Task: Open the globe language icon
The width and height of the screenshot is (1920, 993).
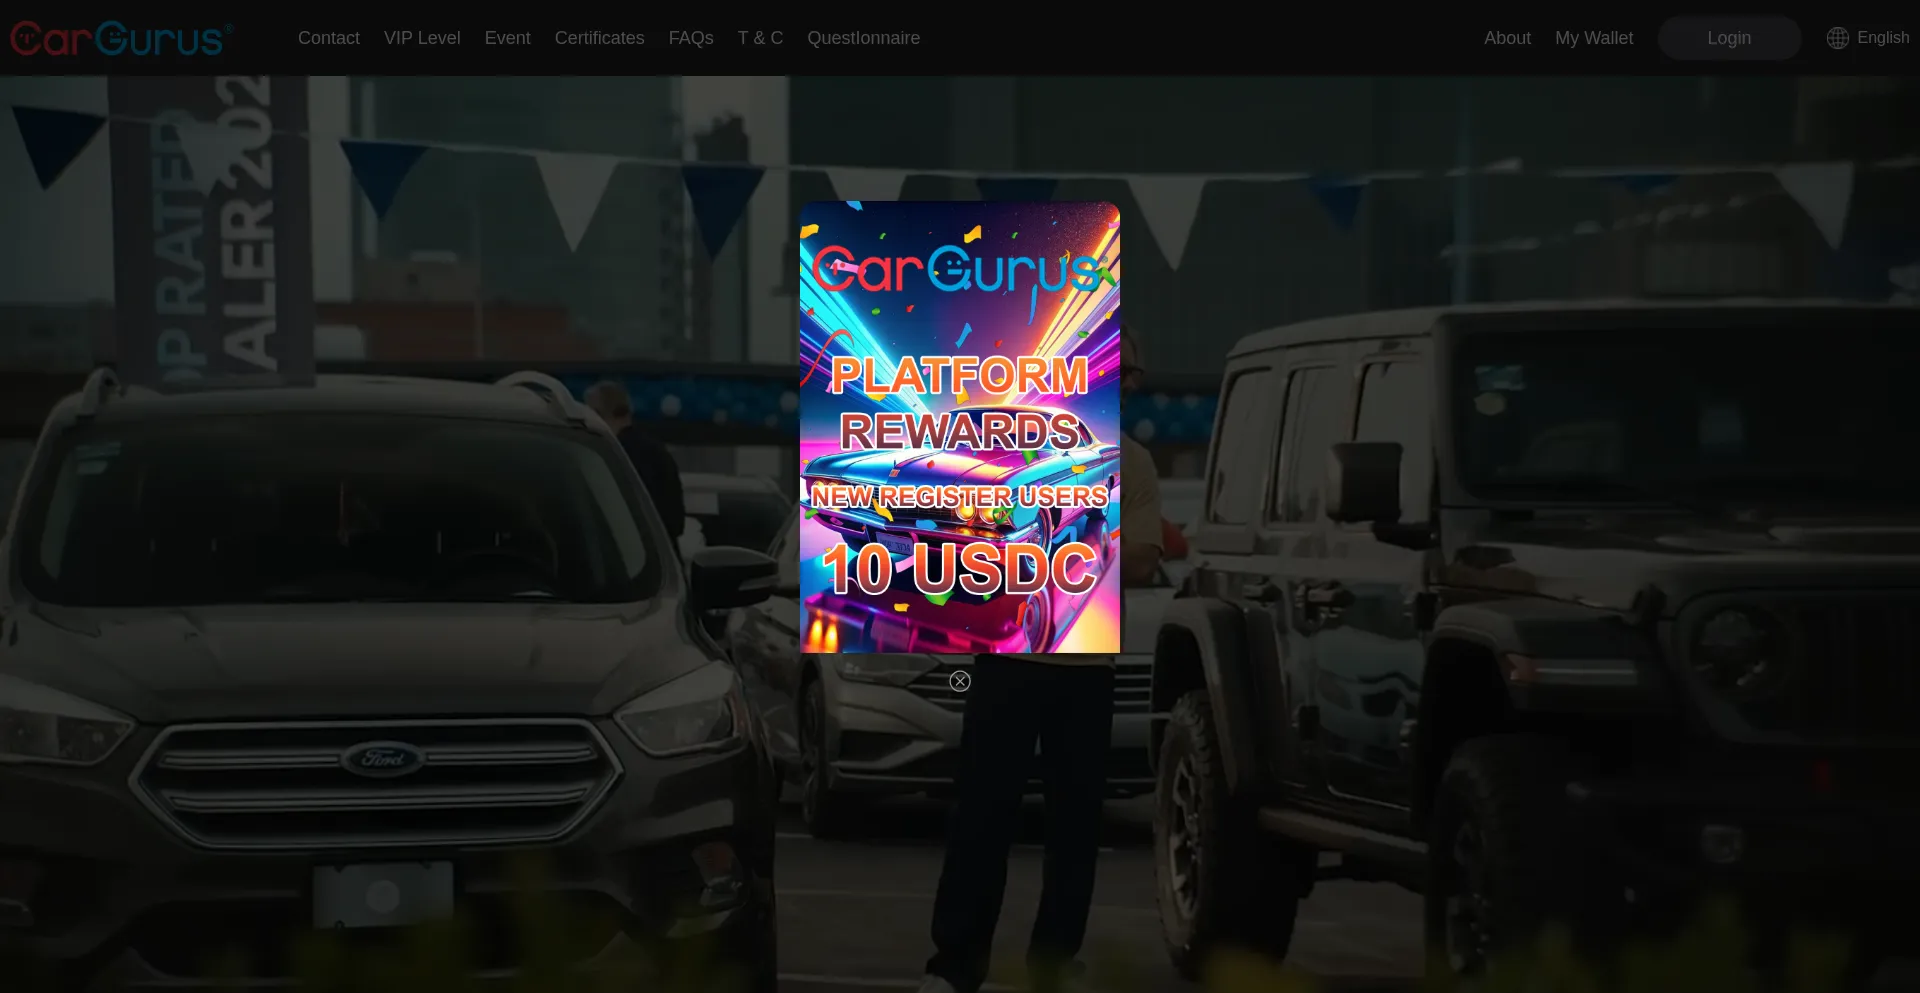Action: click(1837, 38)
